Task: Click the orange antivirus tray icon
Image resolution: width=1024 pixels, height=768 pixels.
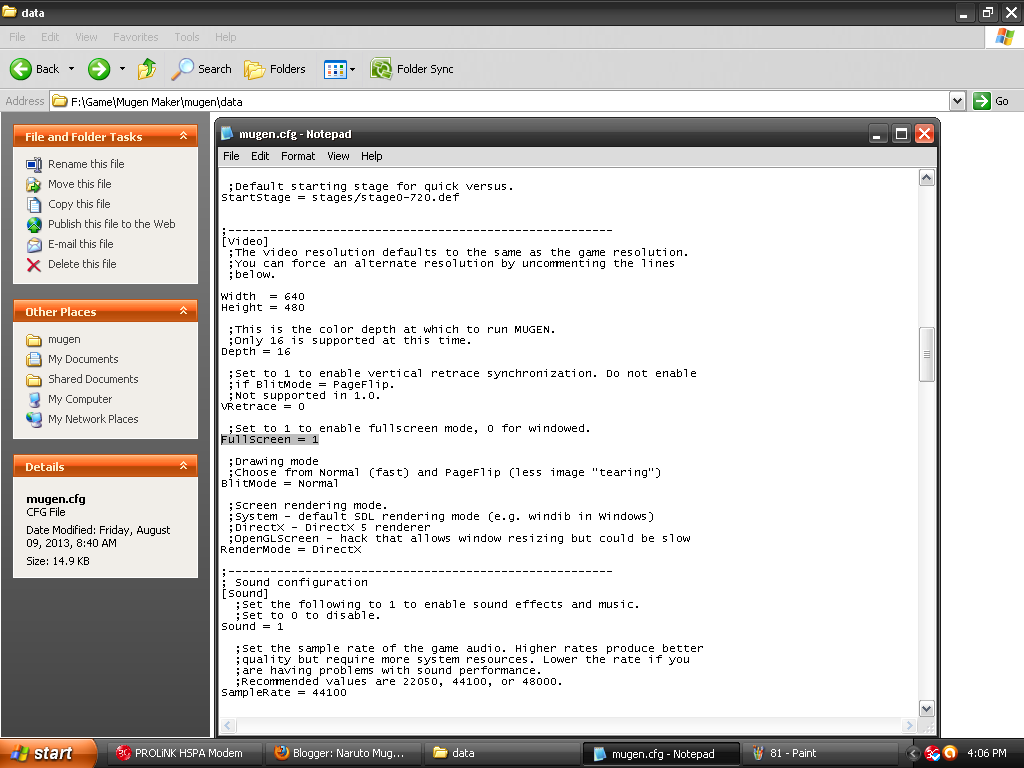Action: point(950,753)
